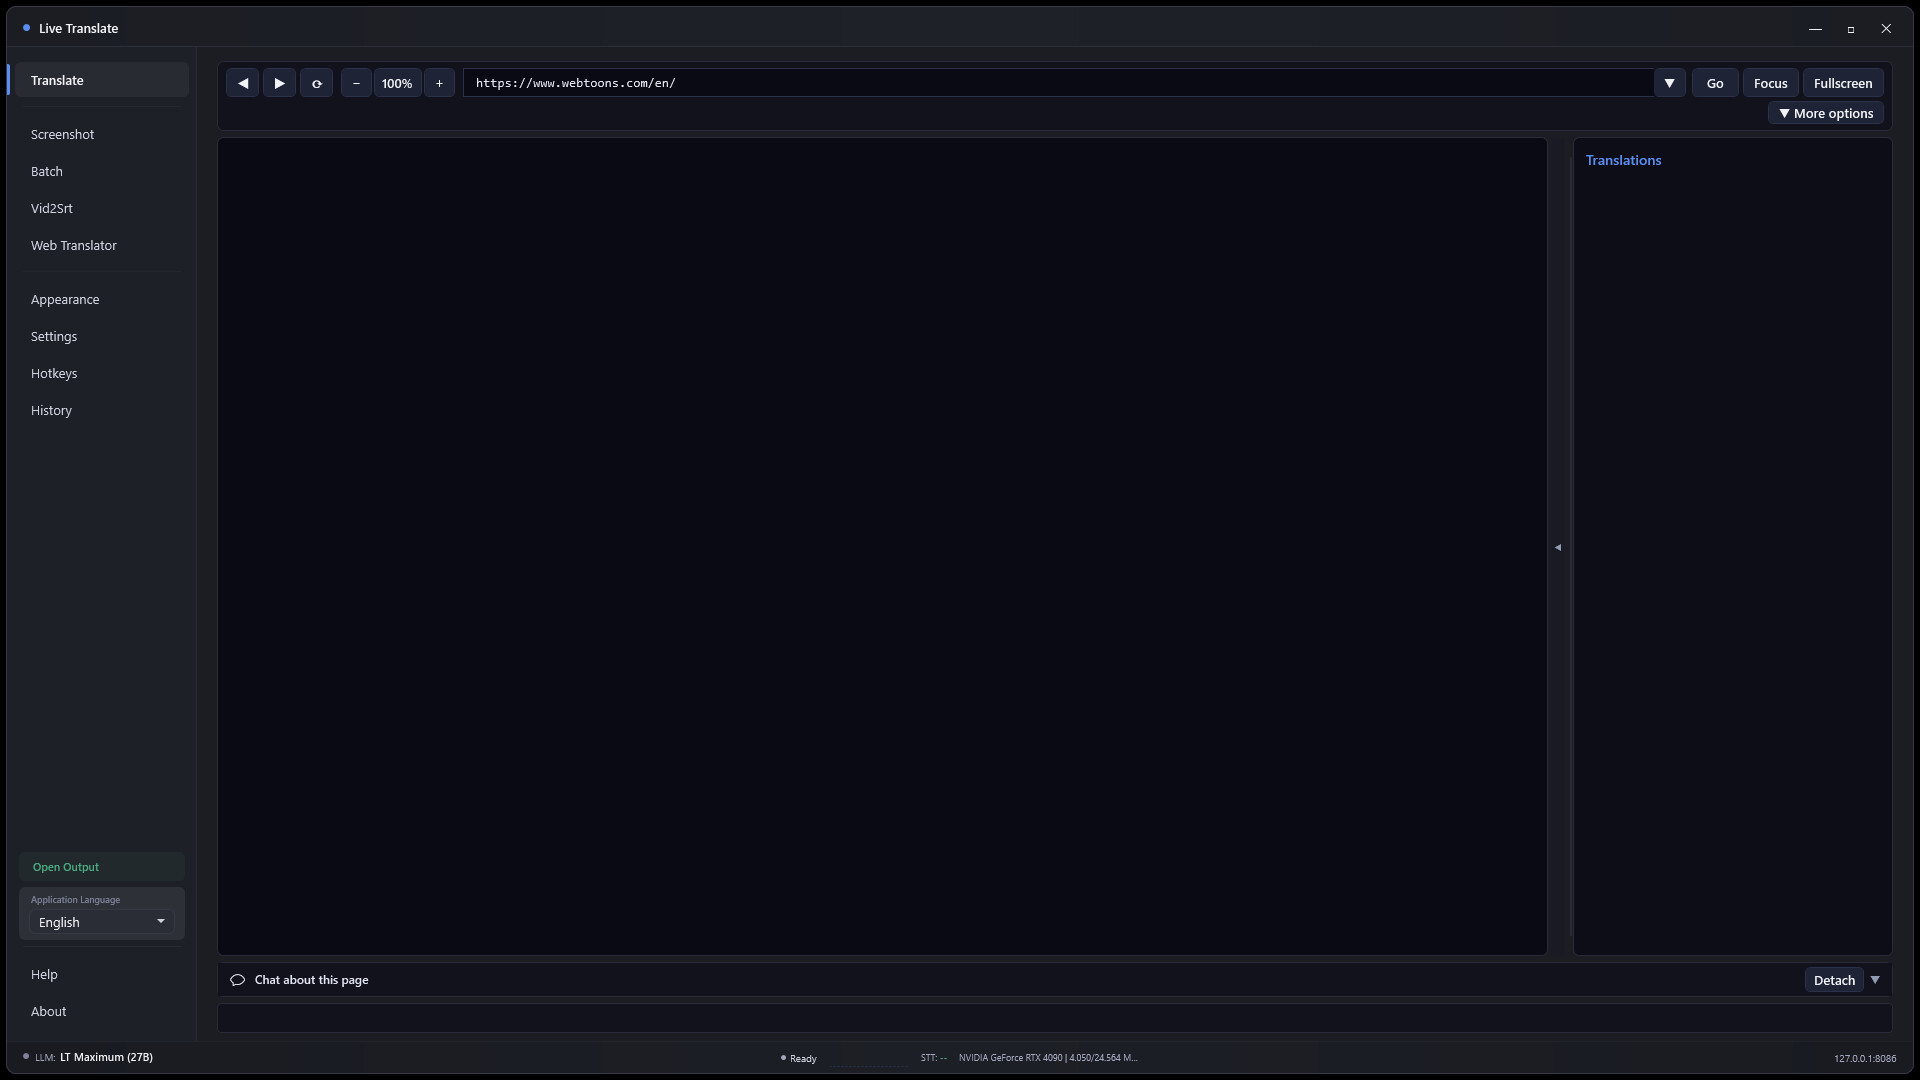Click the STT status indicator
Screen dimensions: 1920x1080
click(x=934, y=1057)
